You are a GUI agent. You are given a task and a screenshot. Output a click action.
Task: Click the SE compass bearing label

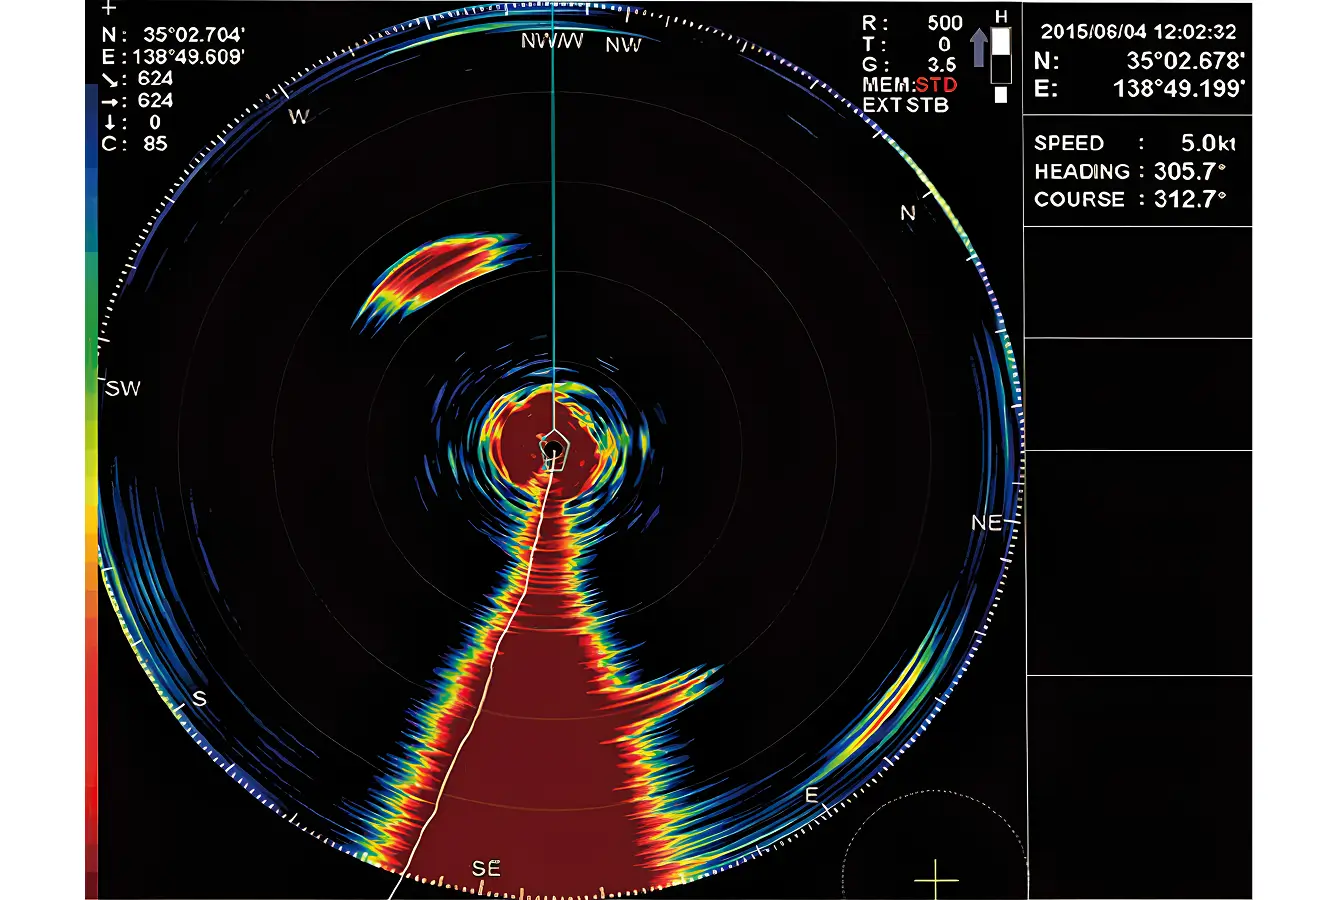(486, 869)
